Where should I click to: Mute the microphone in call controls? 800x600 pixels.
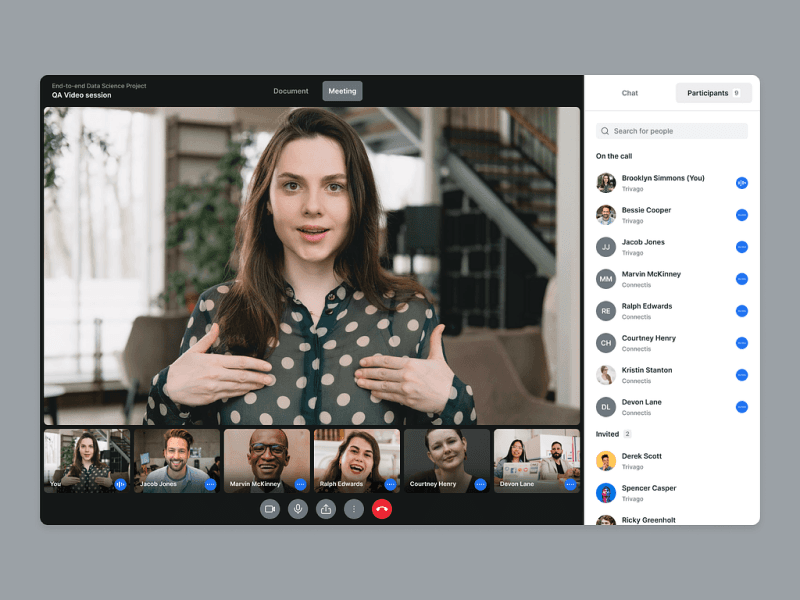pyautogui.click(x=298, y=509)
